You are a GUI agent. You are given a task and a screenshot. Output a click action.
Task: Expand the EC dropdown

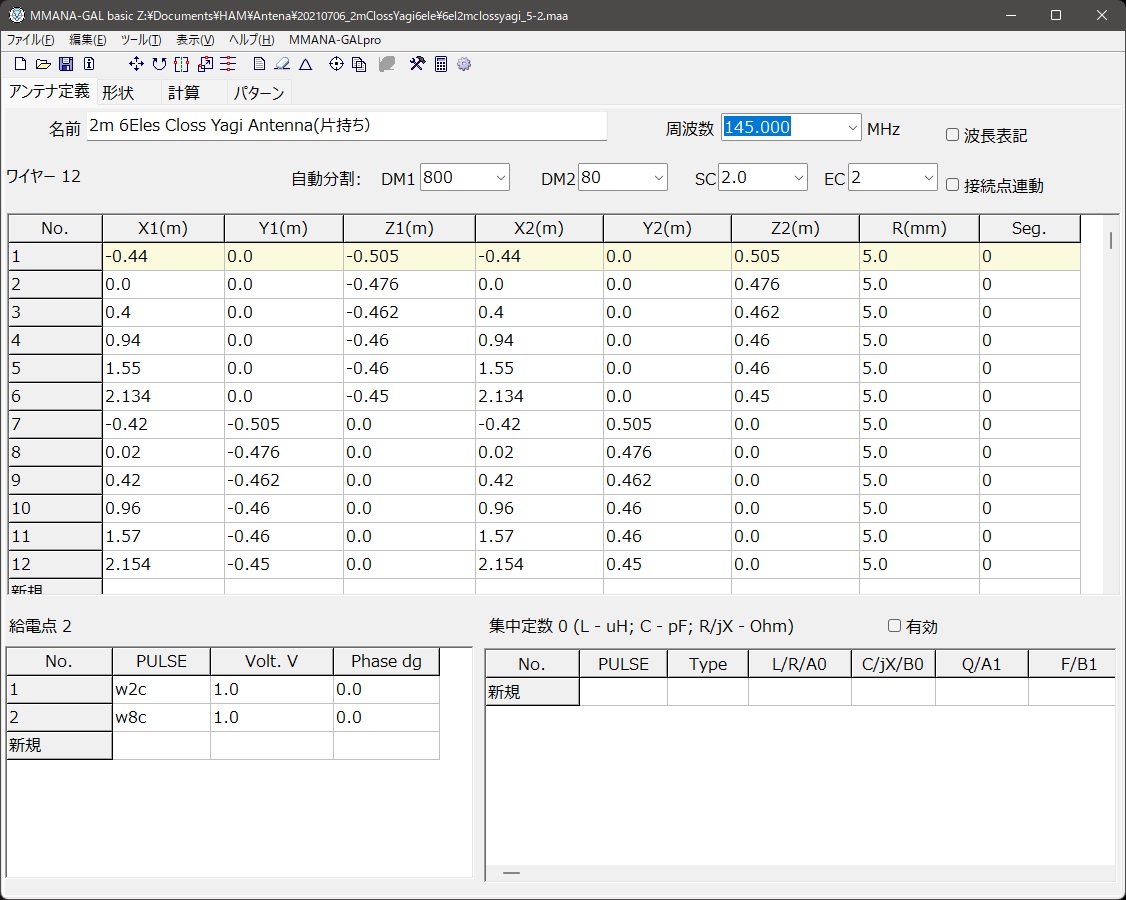(x=927, y=178)
